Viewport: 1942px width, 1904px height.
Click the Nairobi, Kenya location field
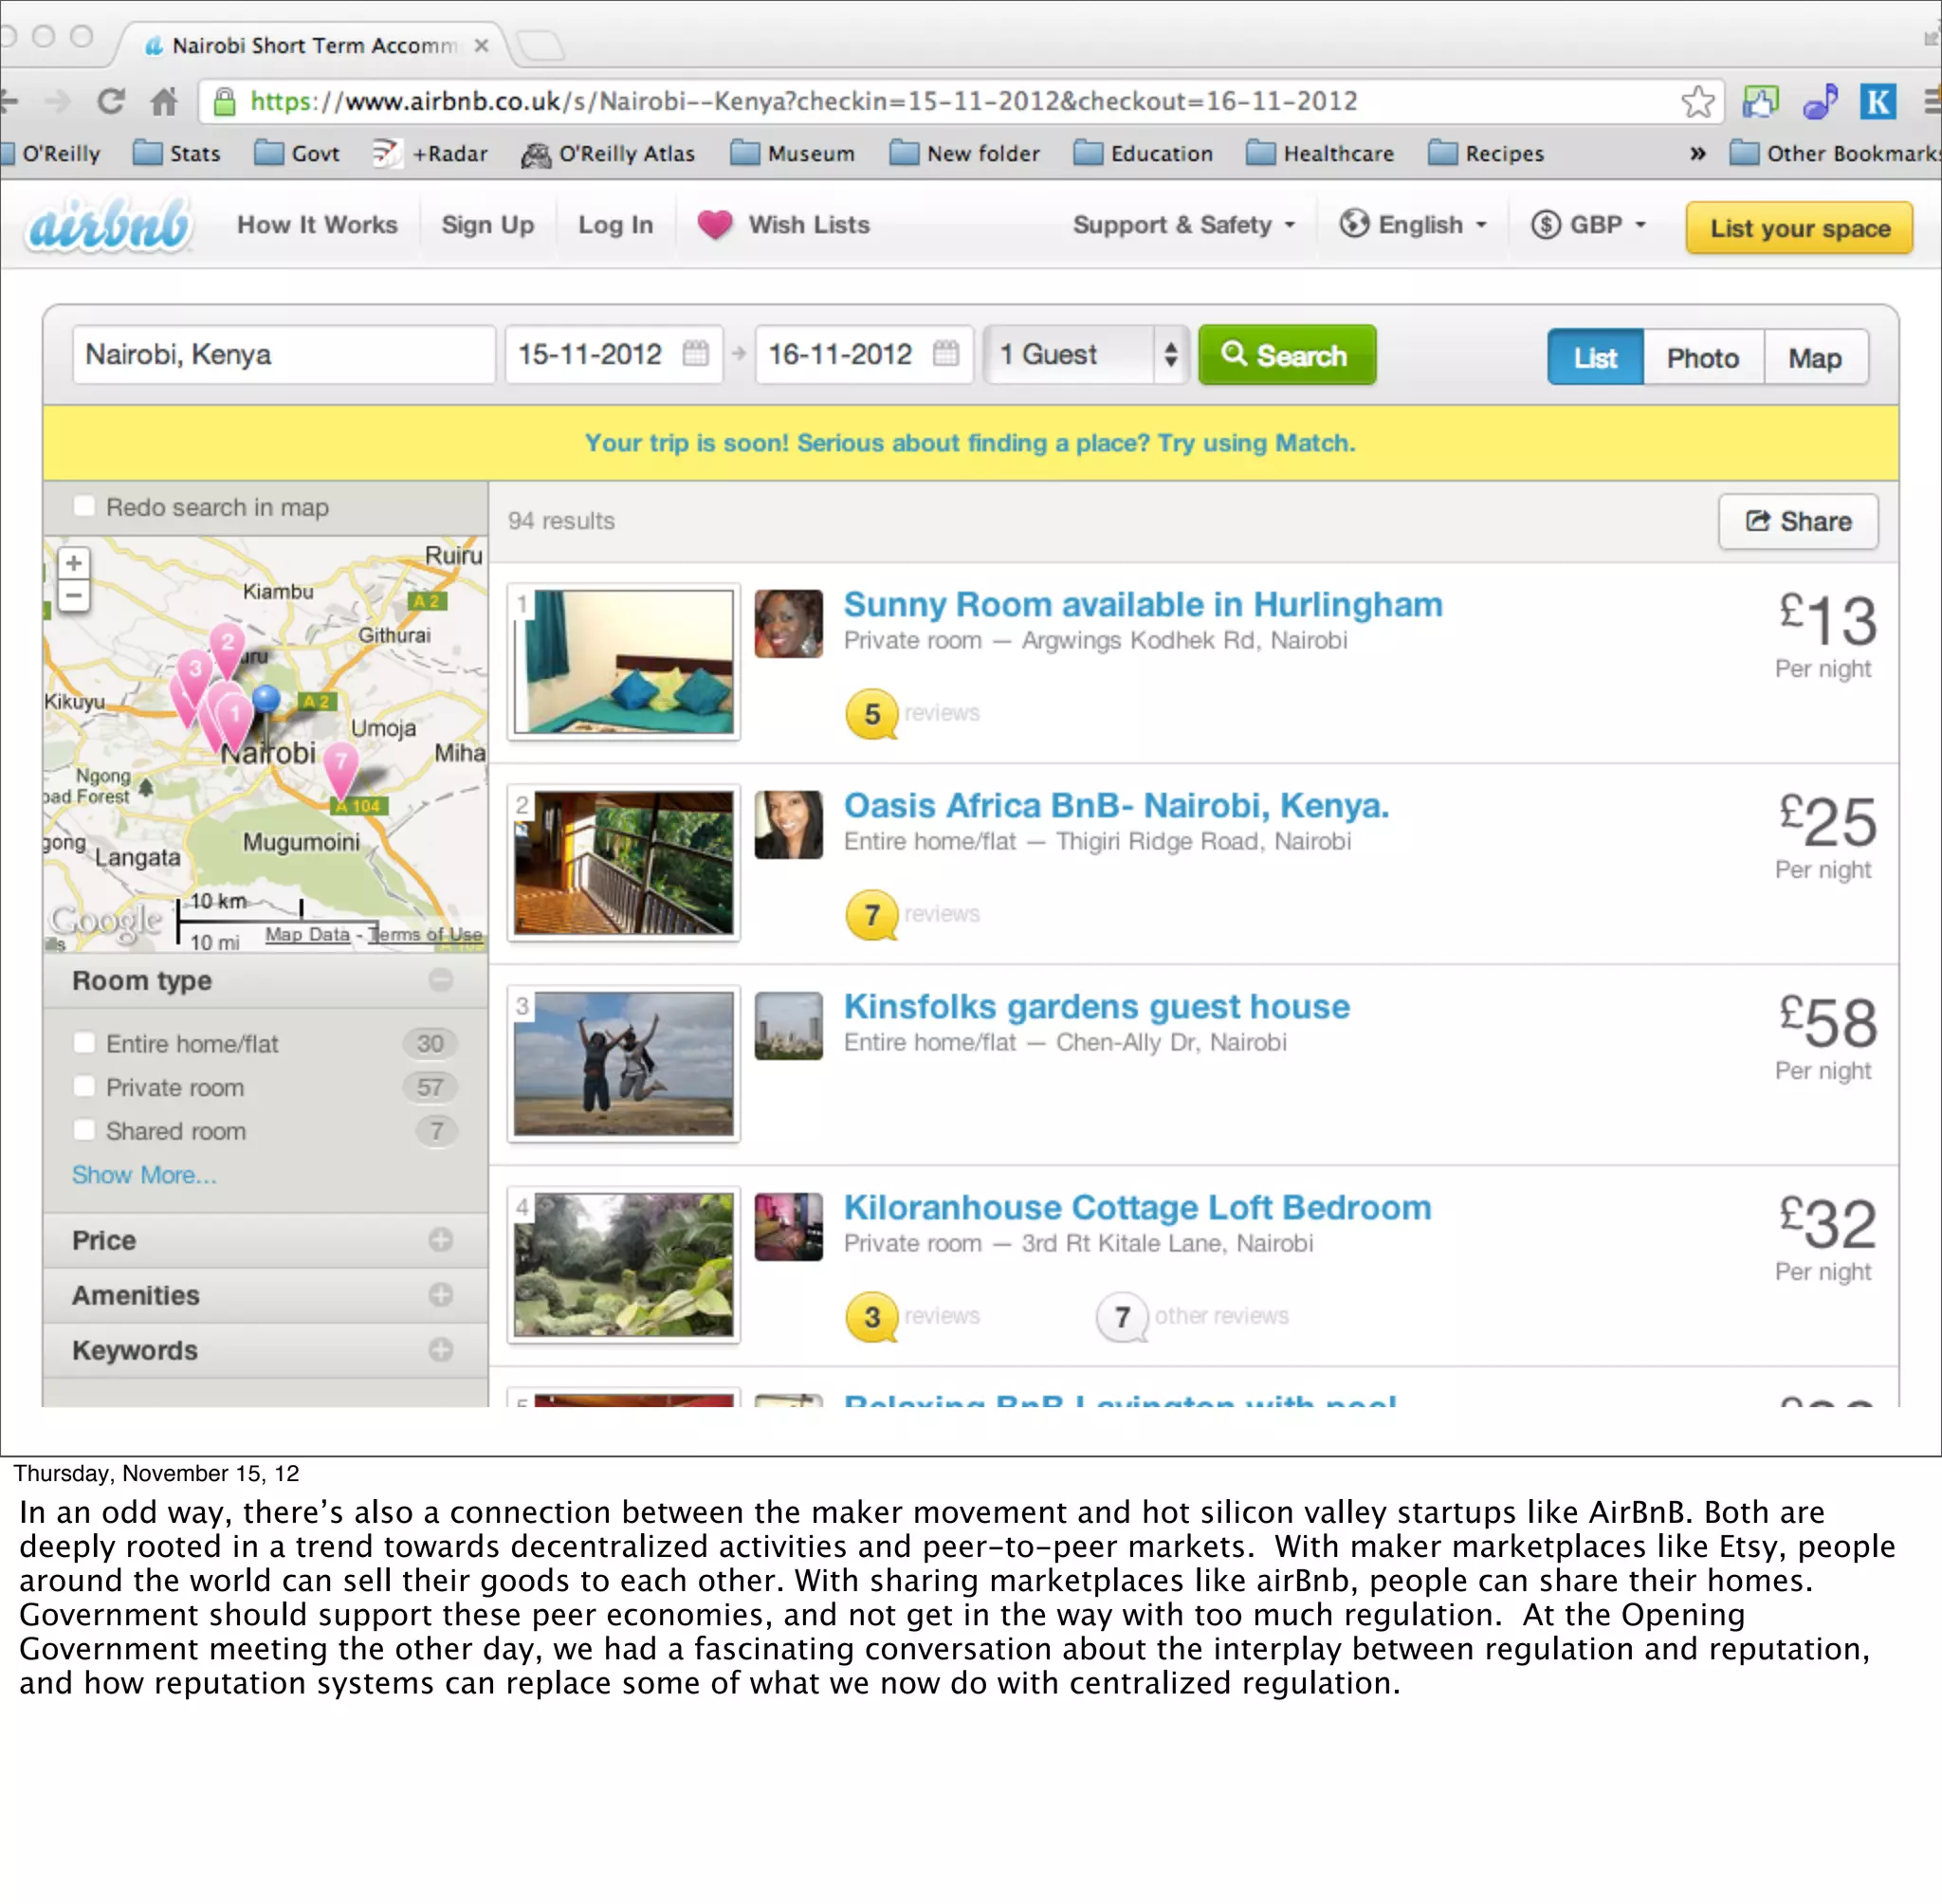click(283, 354)
